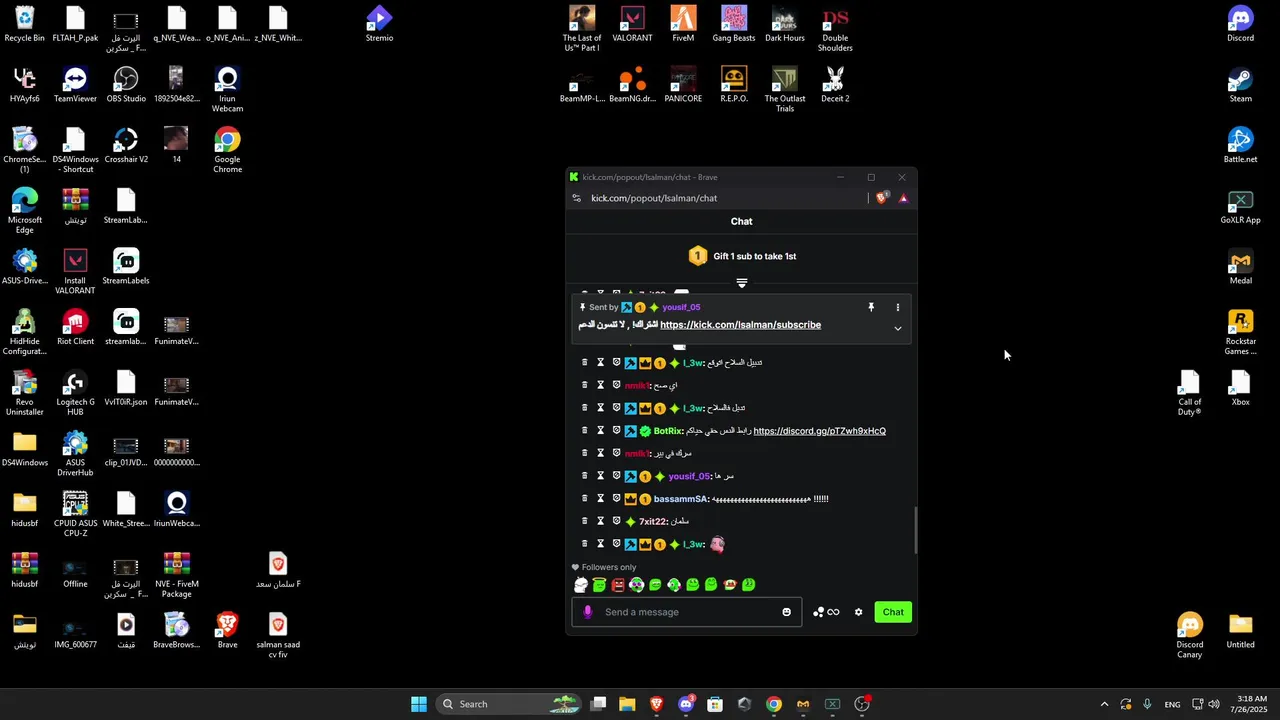Select Gang Beasts desktop icon
1280x720 pixels.
pyautogui.click(x=734, y=25)
